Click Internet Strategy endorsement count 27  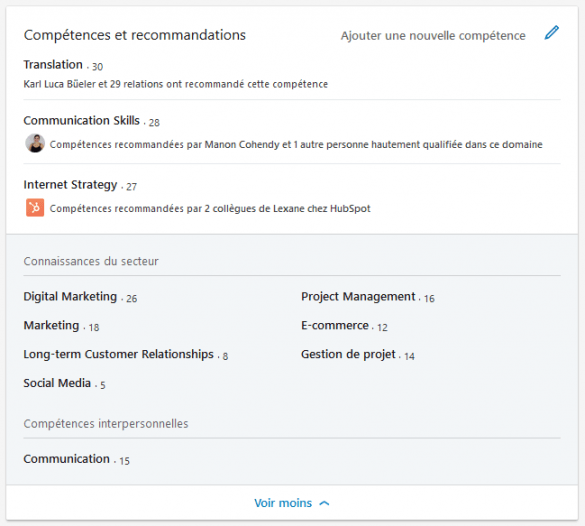tap(131, 187)
